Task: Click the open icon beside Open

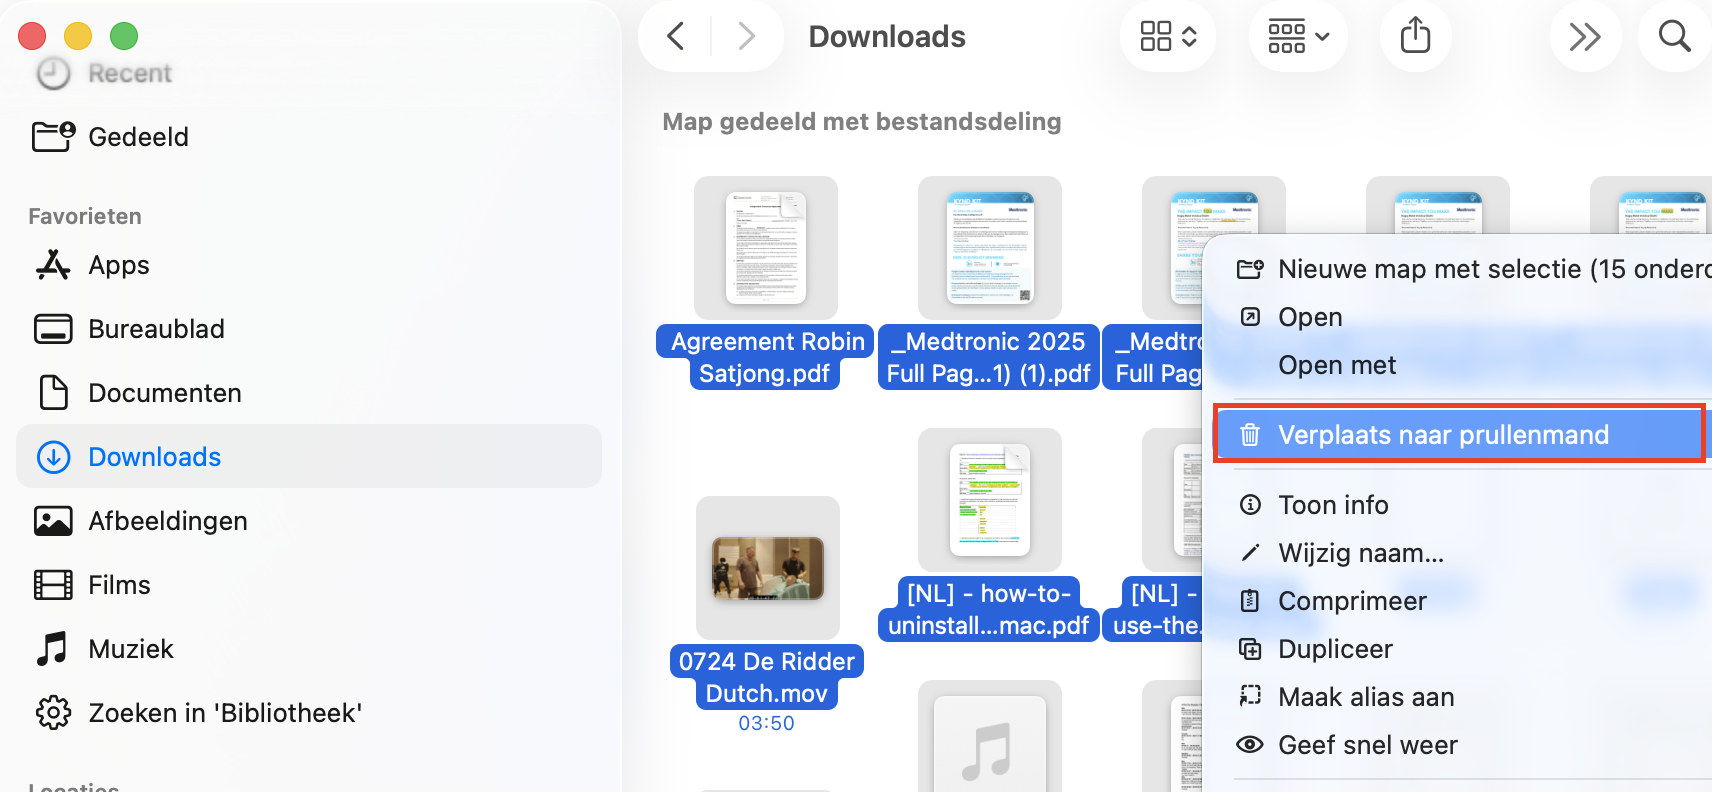Action: coord(1250,317)
